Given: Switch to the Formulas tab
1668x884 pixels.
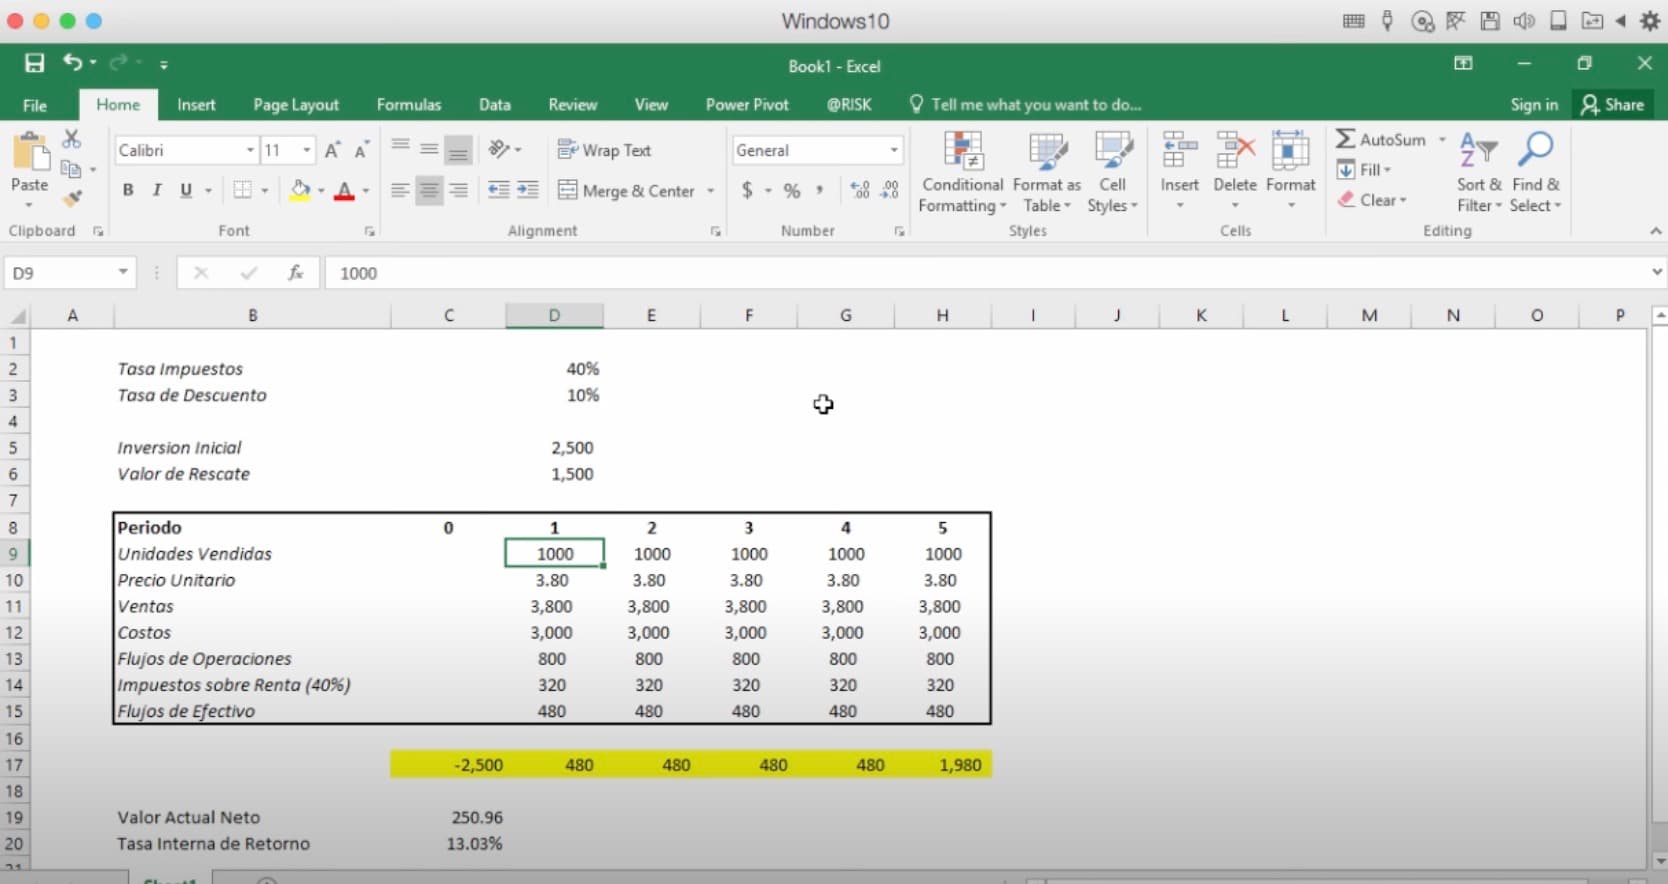Looking at the screenshot, I should click(408, 105).
